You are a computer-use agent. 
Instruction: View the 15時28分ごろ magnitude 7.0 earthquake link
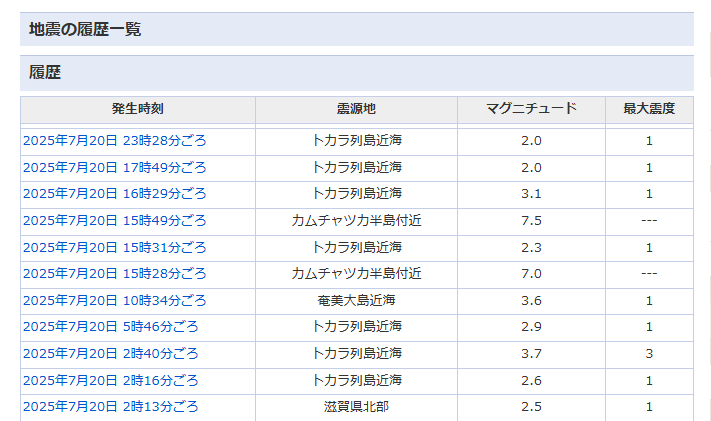pos(115,274)
